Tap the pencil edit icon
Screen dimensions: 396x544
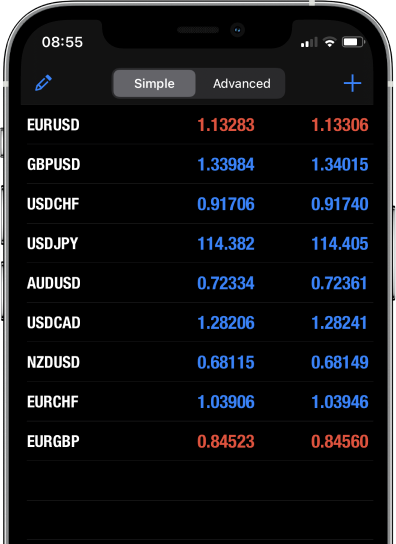coord(43,83)
